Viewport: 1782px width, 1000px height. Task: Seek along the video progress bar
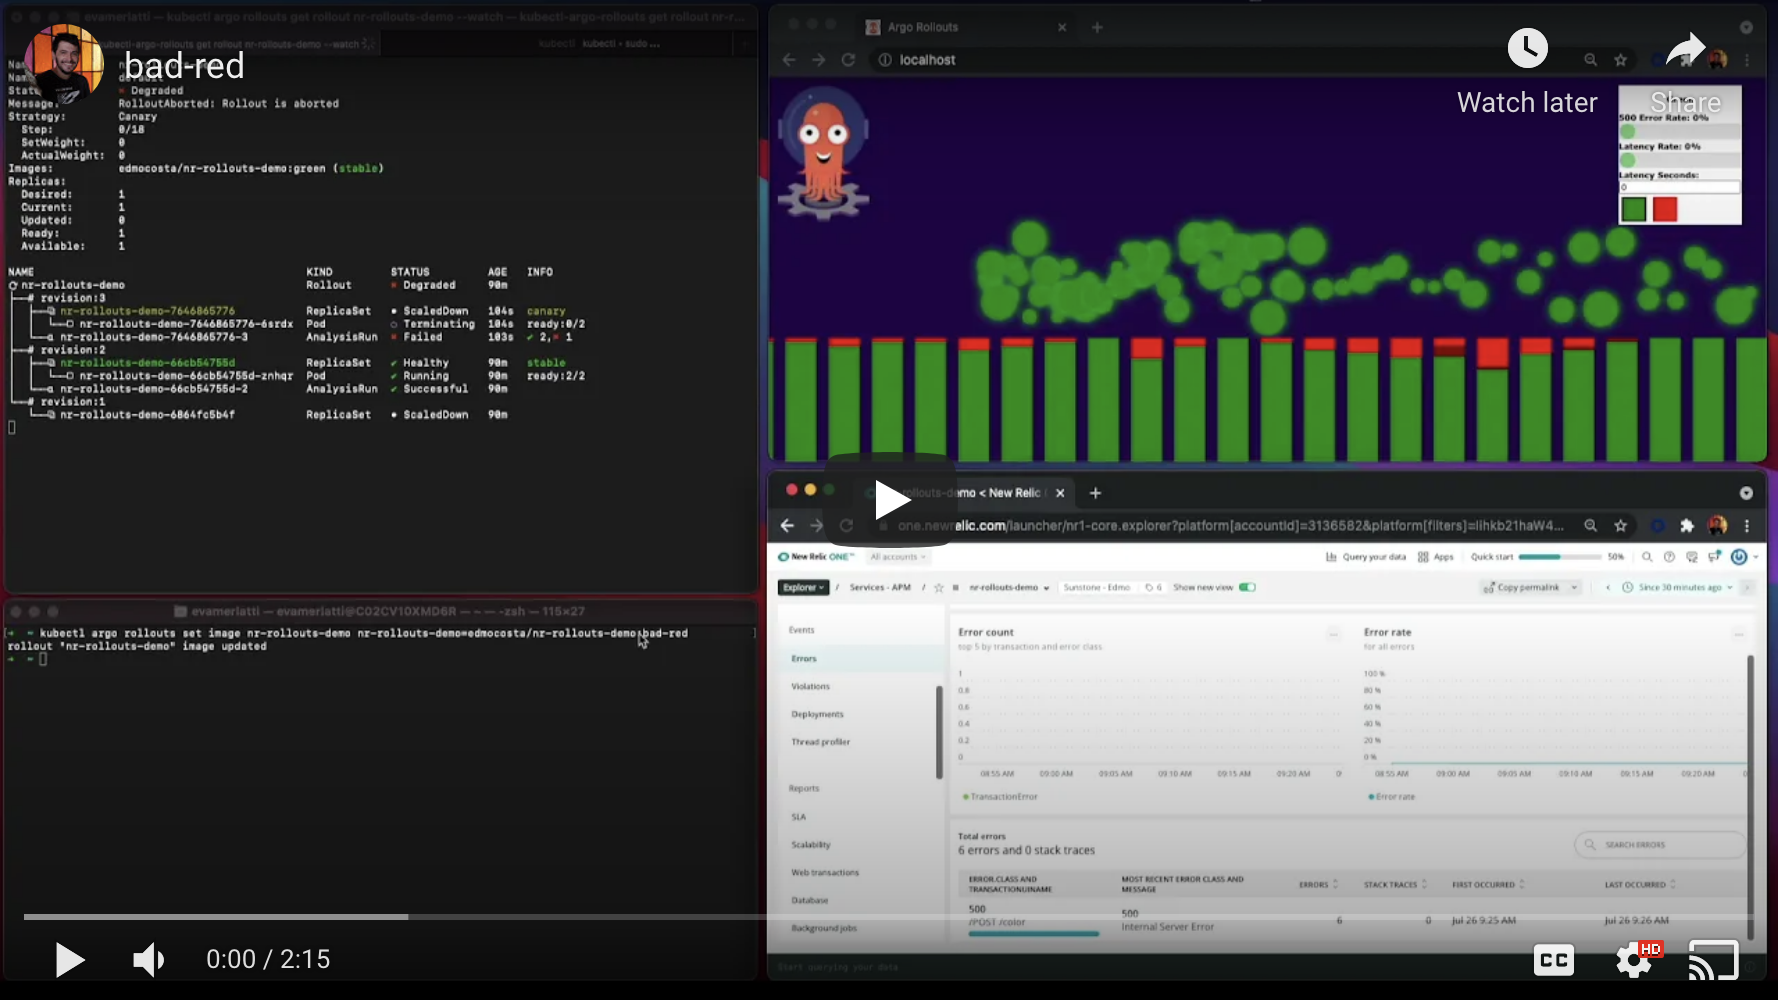[x=891, y=916]
